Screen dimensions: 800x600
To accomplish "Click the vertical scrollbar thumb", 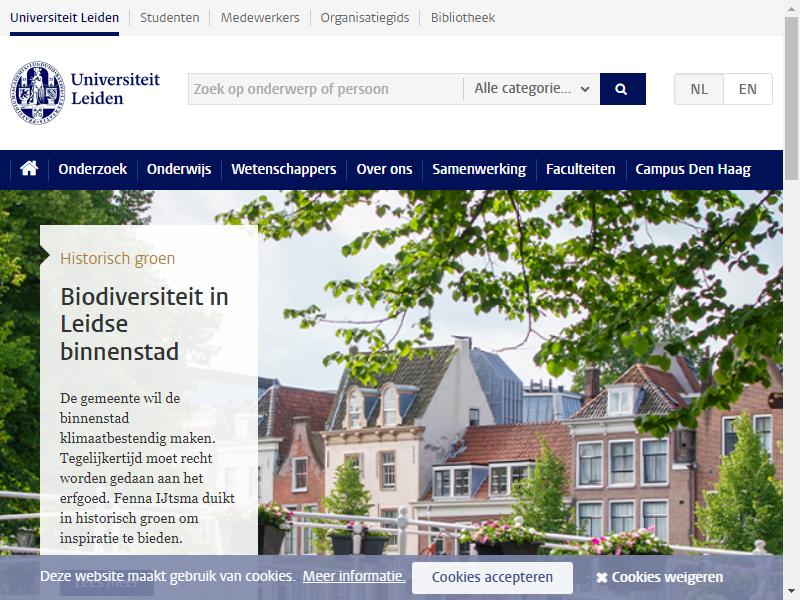I will pyautogui.click(x=791, y=98).
